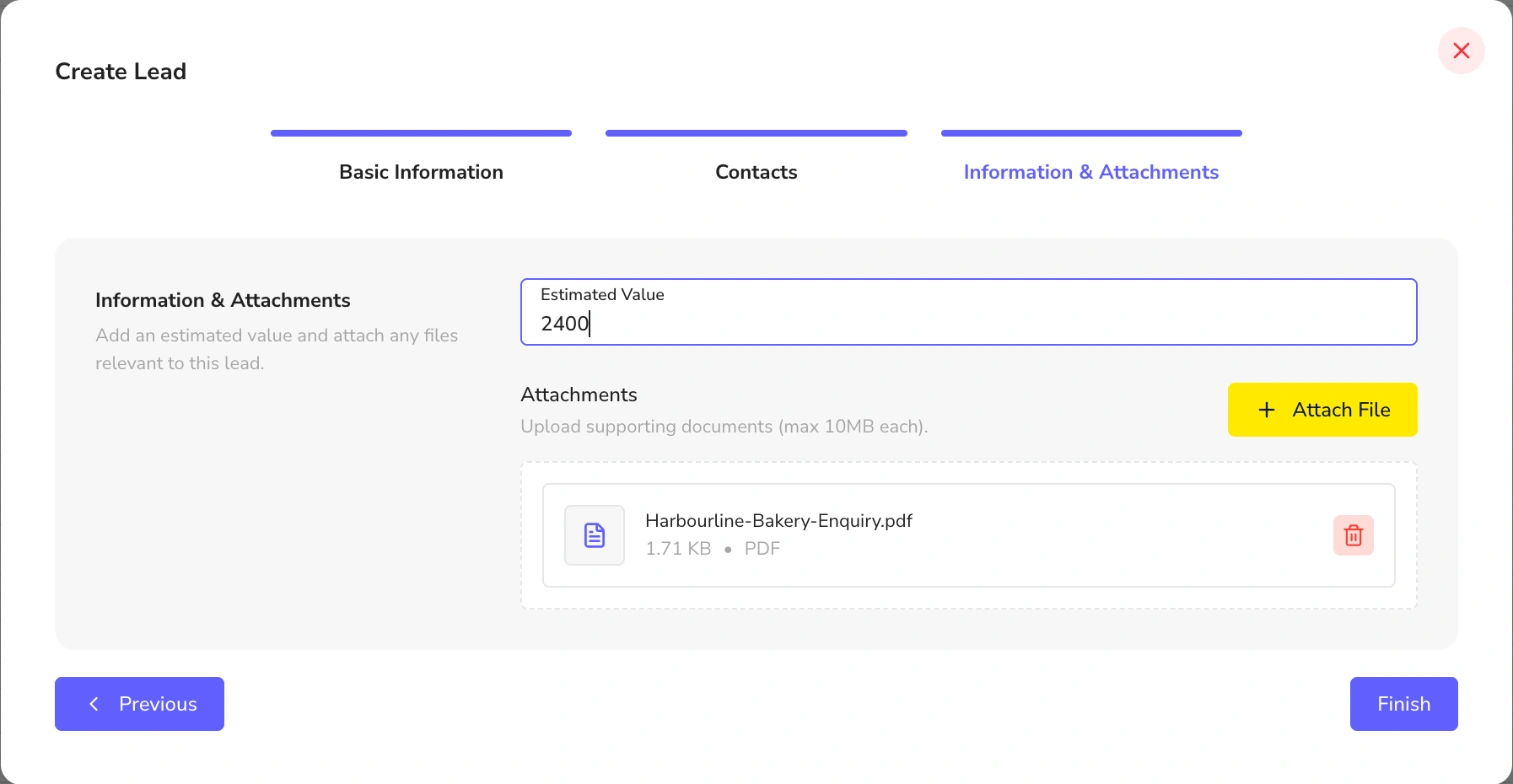The width and height of the screenshot is (1513, 784).
Task: Click the section description about estimated value
Action: (277, 349)
